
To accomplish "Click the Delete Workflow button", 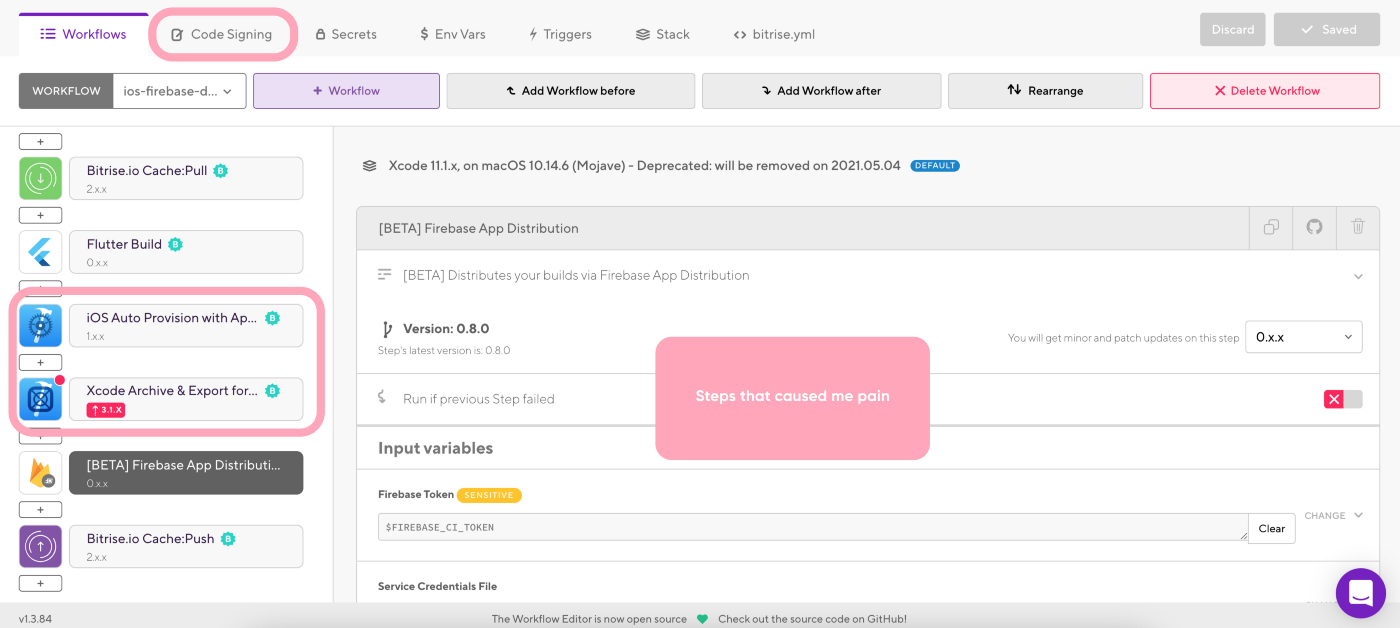I will (1264, 90).
